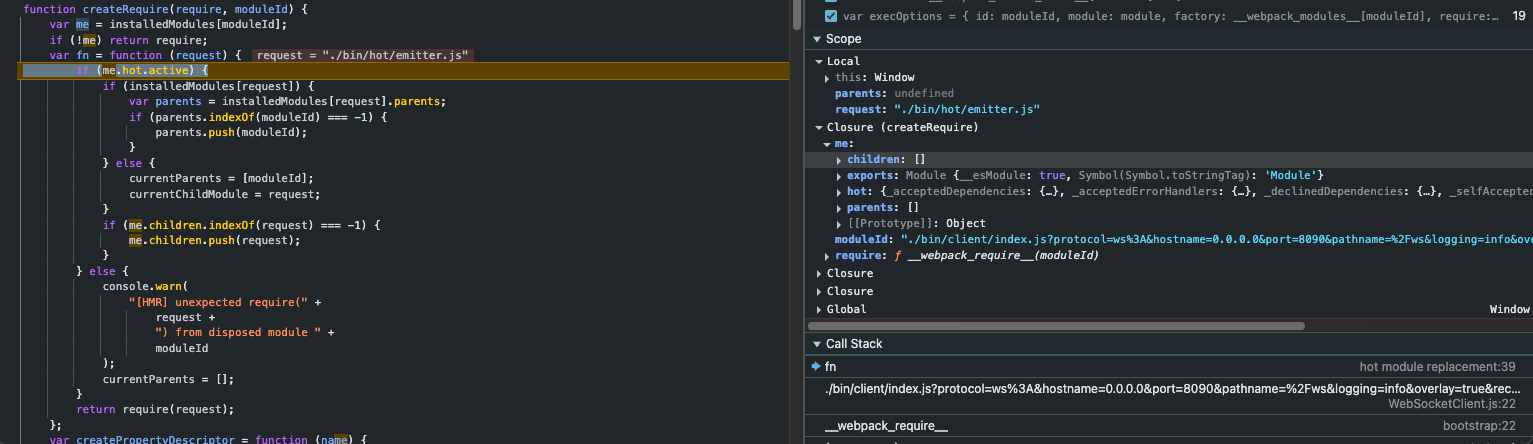This screenshot has width=1533, height=444.
Task: Select the __webpack_require__ call stack frame
Action: (886, 427)
